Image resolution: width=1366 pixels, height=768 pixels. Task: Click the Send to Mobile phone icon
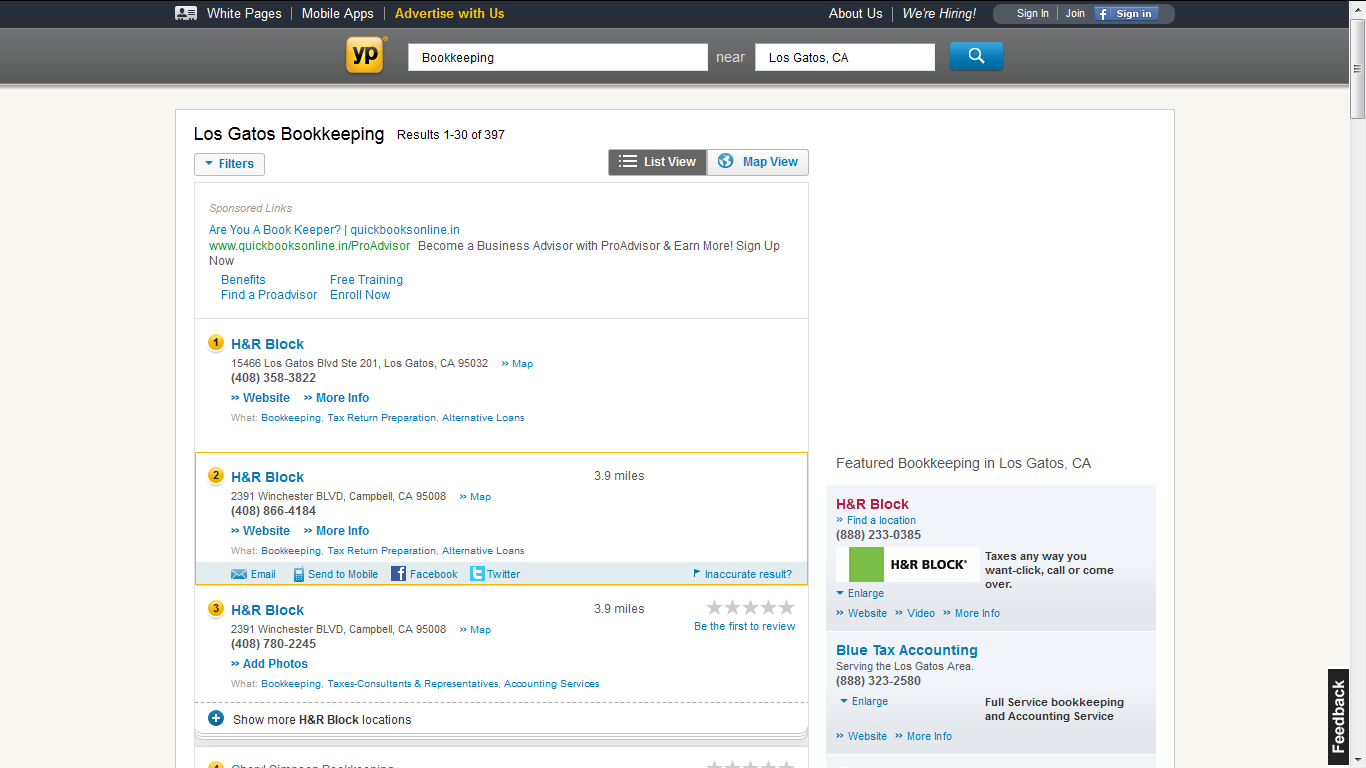coord(298,574)
